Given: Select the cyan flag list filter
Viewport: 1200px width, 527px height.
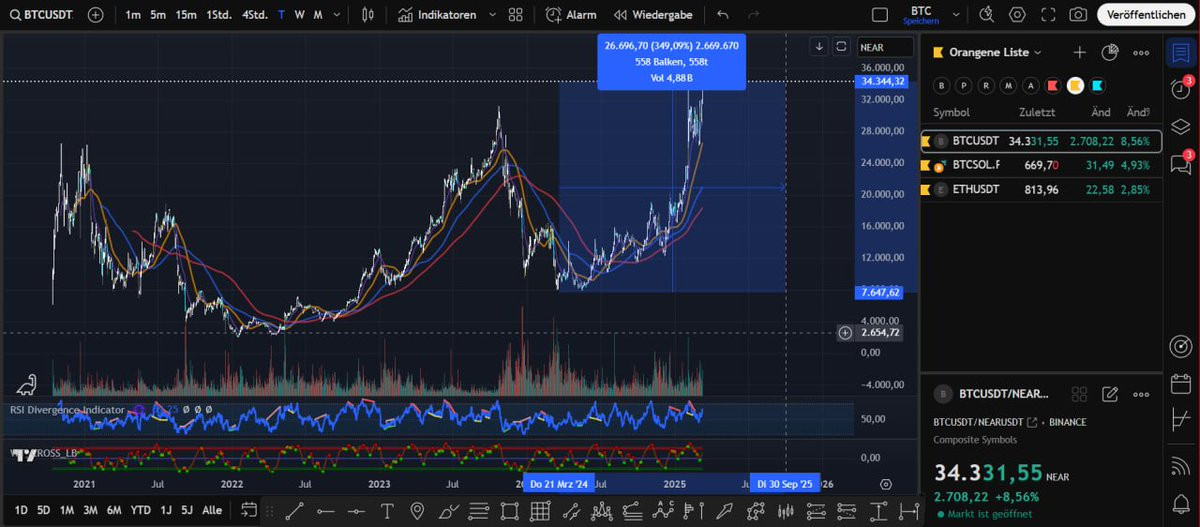Looking at the screenshot, I should coord(1097,85).
